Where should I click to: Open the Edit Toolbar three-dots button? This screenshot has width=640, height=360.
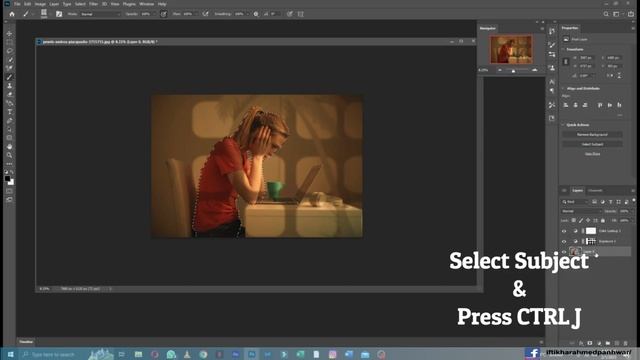(9, 164)
